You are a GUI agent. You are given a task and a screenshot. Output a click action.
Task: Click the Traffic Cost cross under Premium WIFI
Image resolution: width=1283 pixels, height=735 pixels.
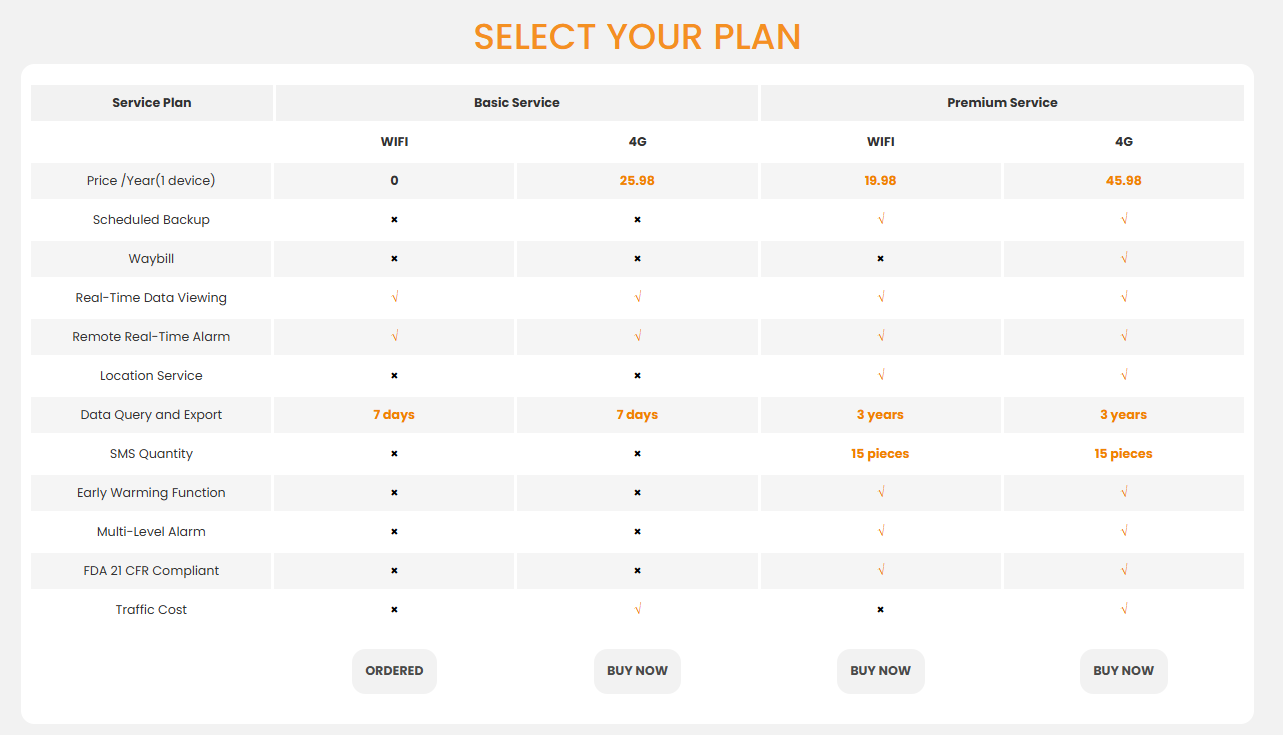click(x=880, y=609)
